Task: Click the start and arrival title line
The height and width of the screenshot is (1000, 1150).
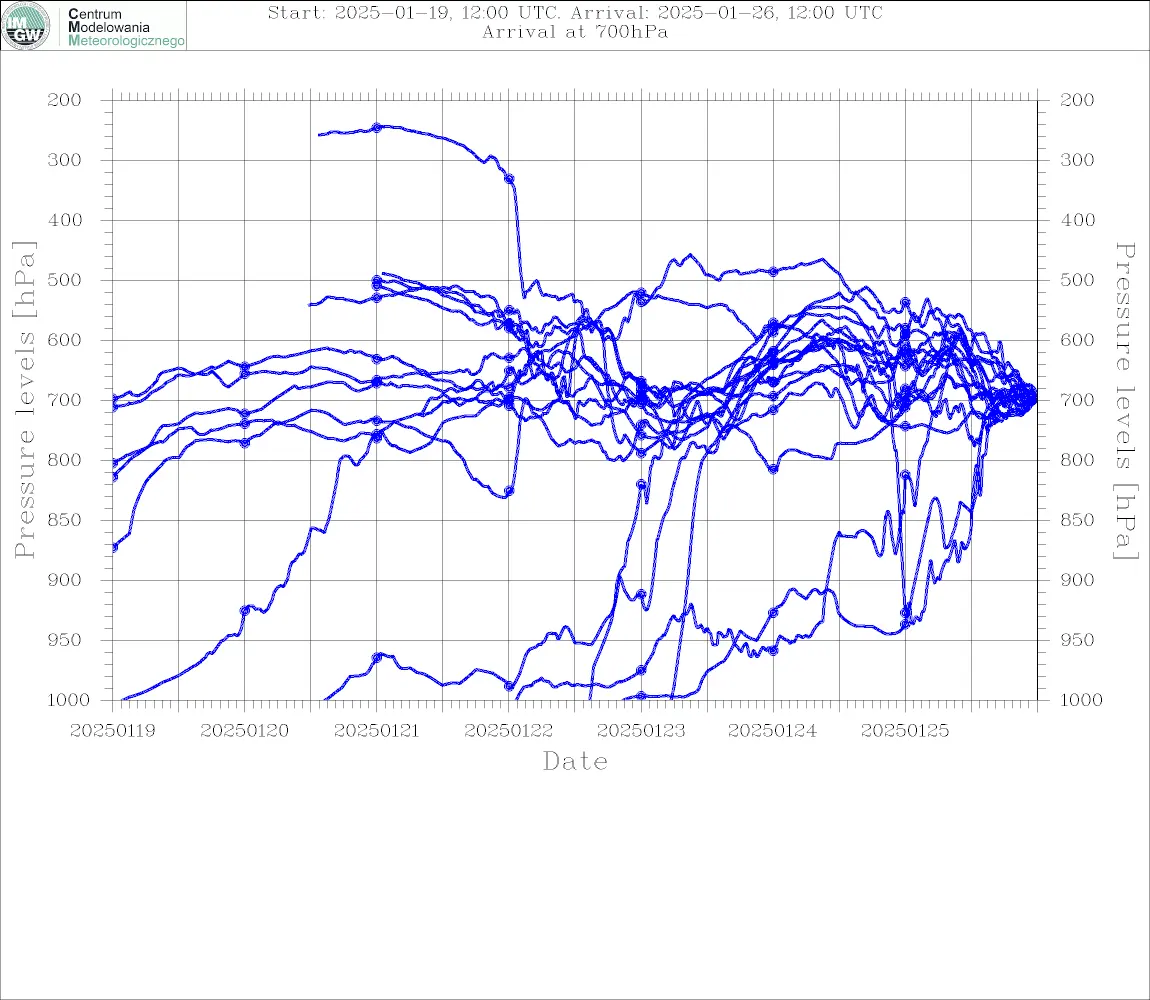Action: (x=575, y=12)
